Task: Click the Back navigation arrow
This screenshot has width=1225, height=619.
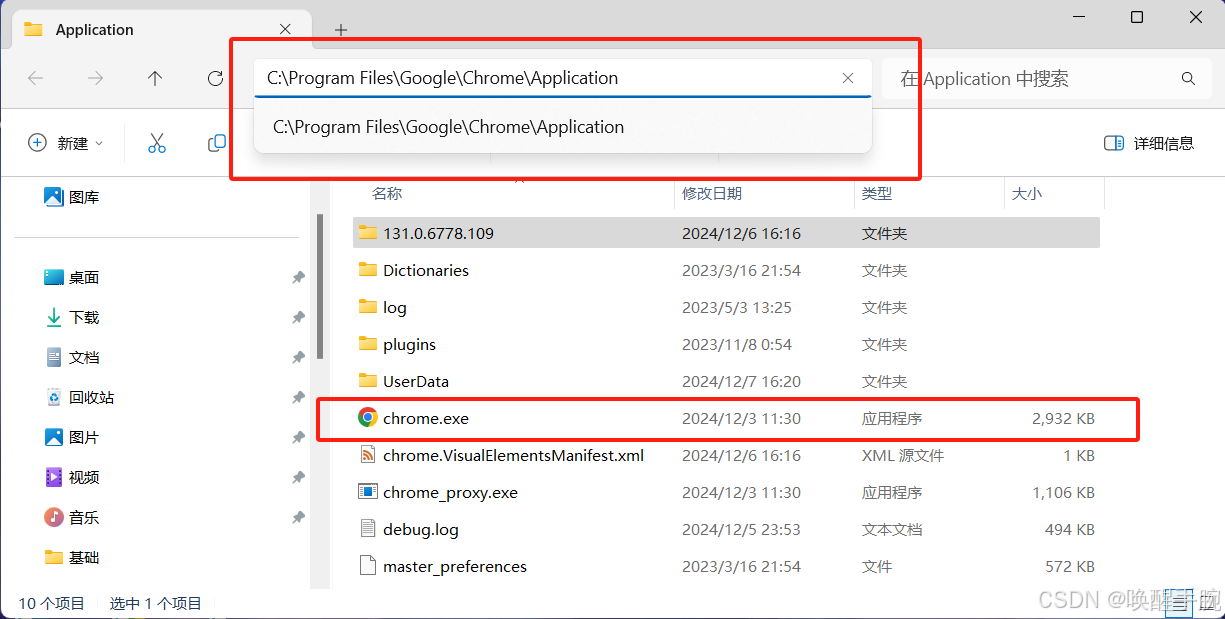Action: pos(36,78)
